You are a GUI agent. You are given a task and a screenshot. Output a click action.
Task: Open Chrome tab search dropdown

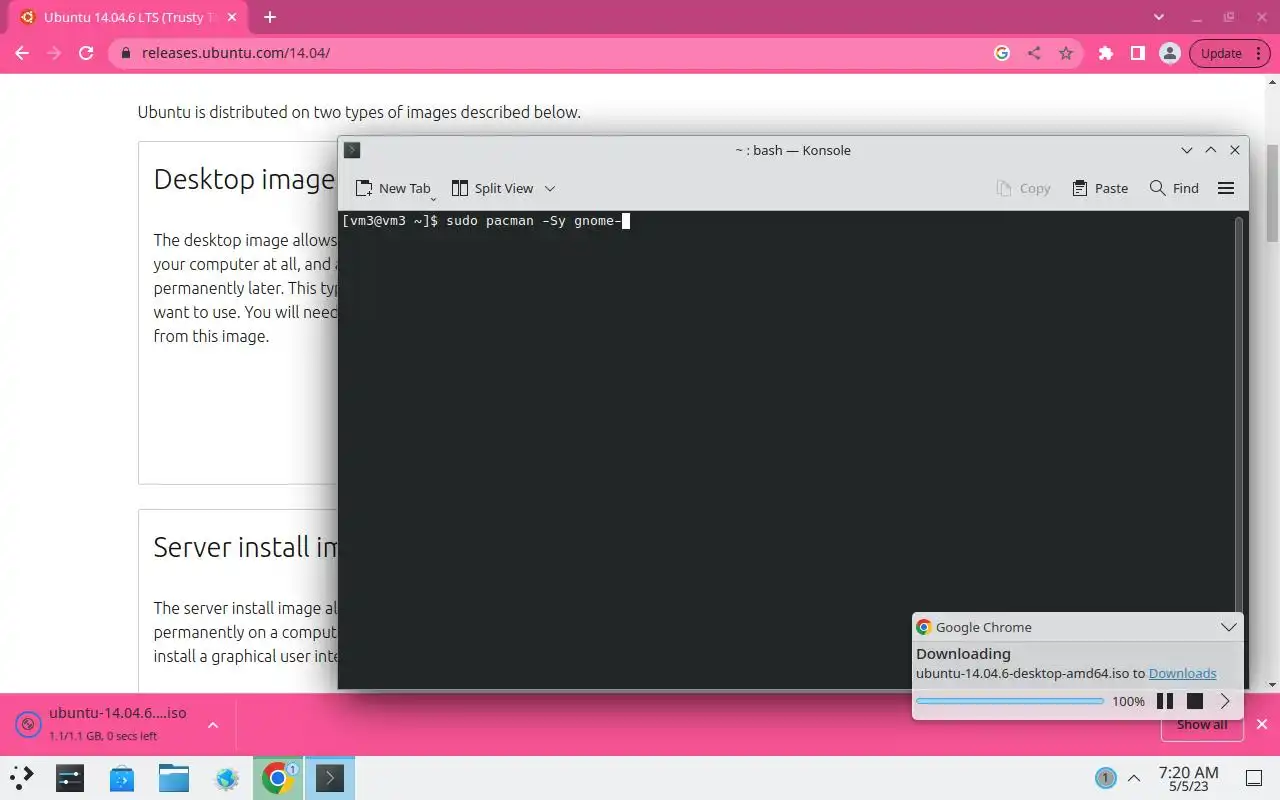[1159, 17]
